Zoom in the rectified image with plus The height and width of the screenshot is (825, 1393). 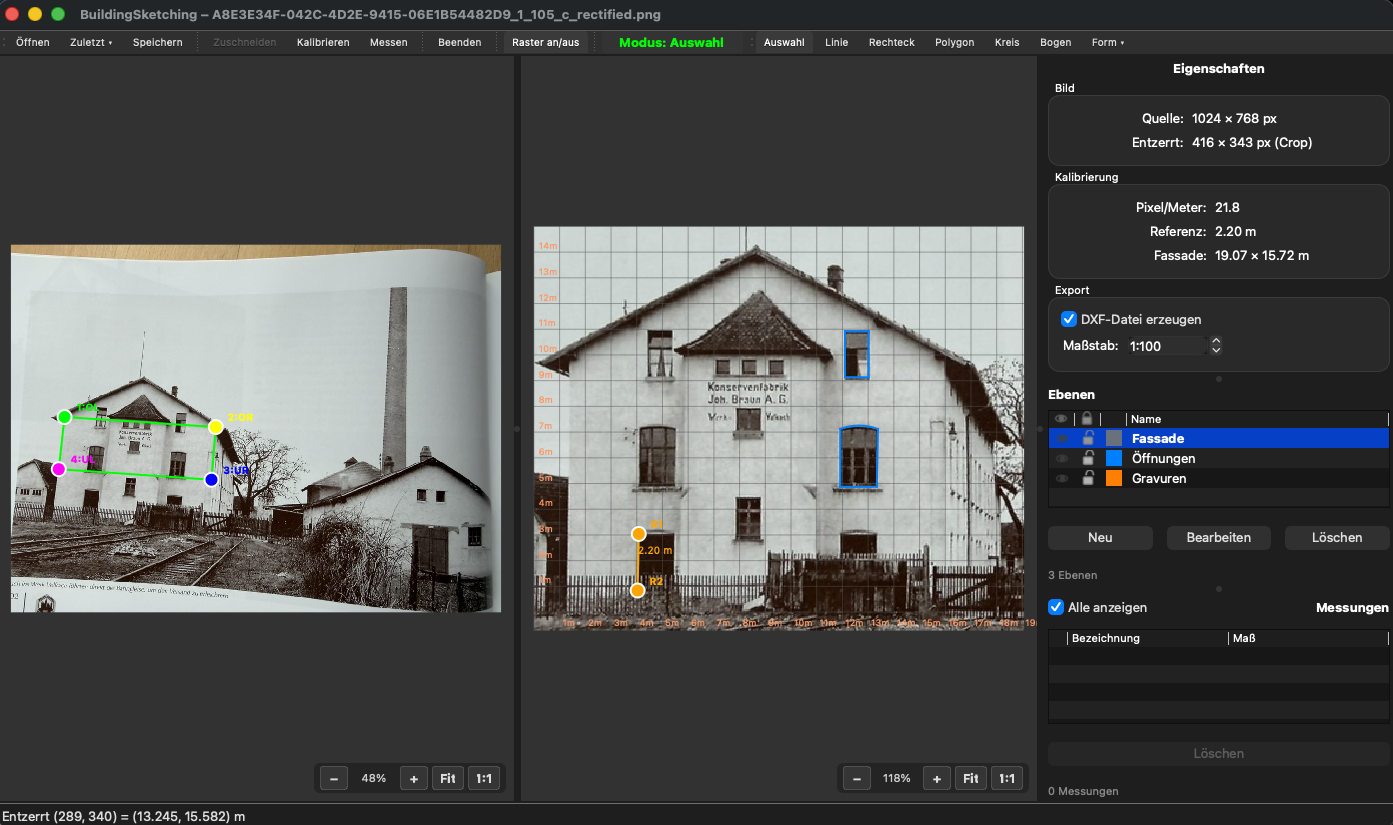[x=936, y=778]
